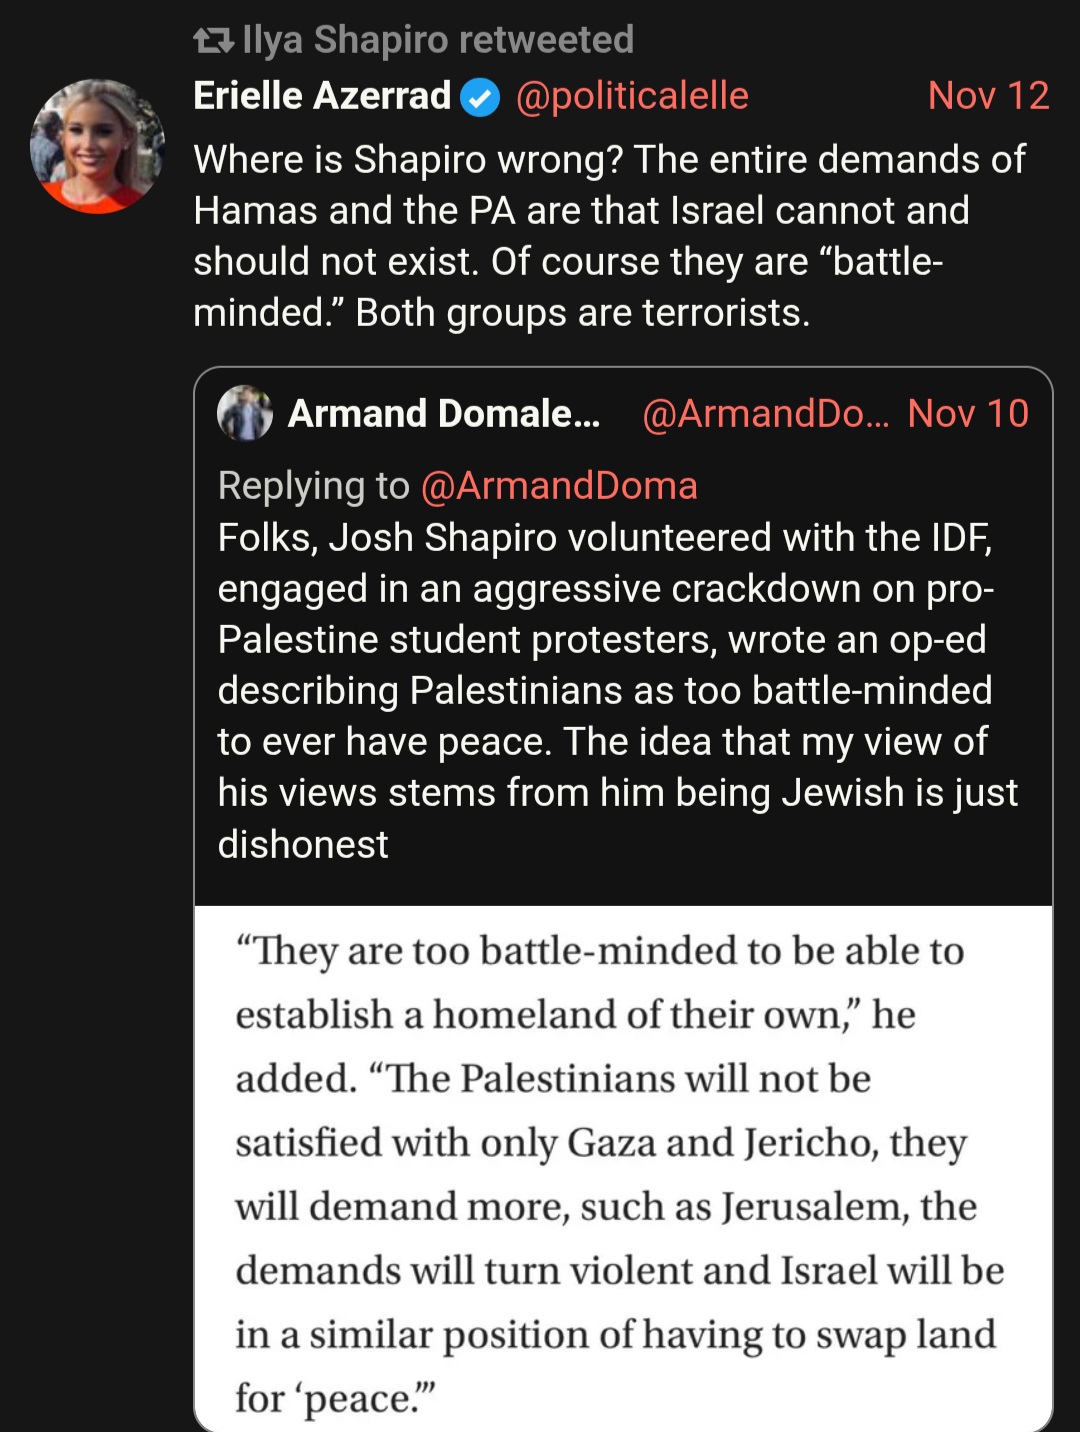Open the article quote screenshot image
This screenshot has height=1432, width=1080.
coord(623,1168)
